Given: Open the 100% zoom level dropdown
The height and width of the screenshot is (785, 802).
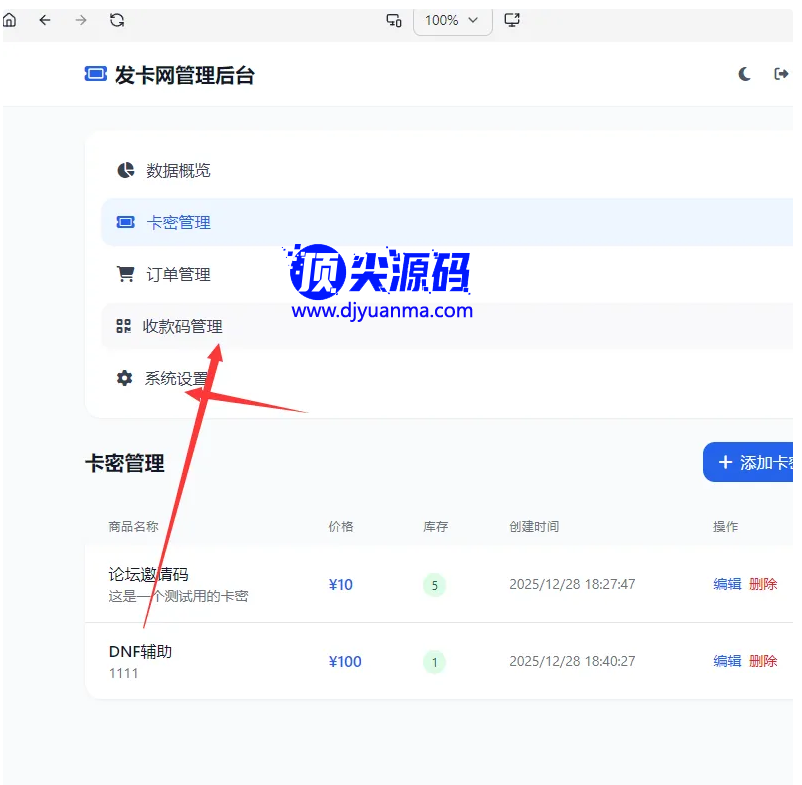Looking at the screenshot, I should 452,20.
